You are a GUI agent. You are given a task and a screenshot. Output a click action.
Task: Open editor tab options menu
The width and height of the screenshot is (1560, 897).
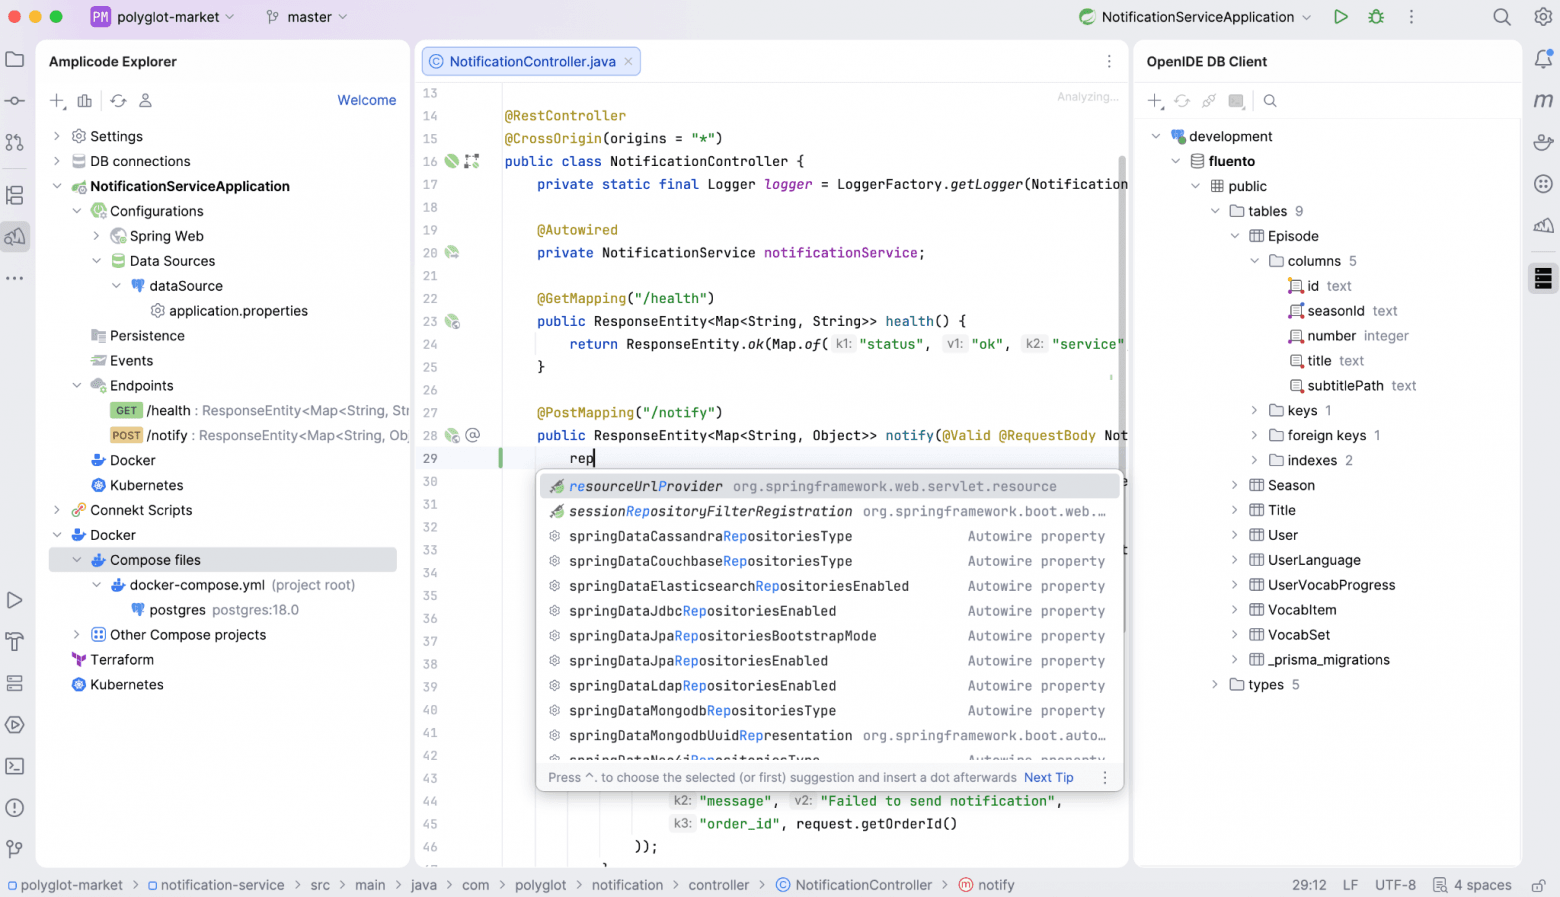point(1109,61)
